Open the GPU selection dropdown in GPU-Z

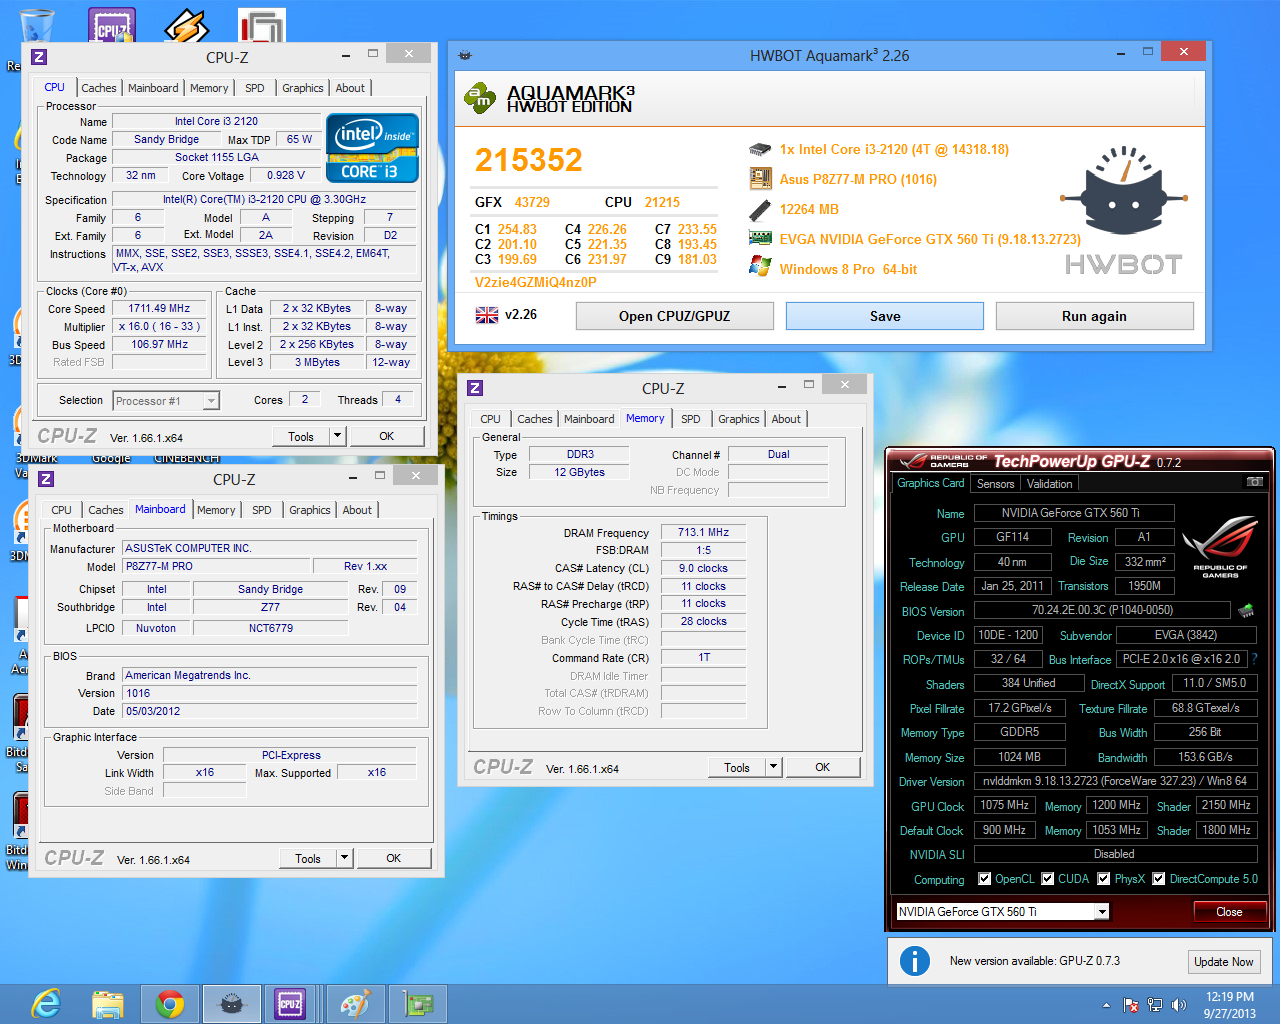click(1101, 912)
